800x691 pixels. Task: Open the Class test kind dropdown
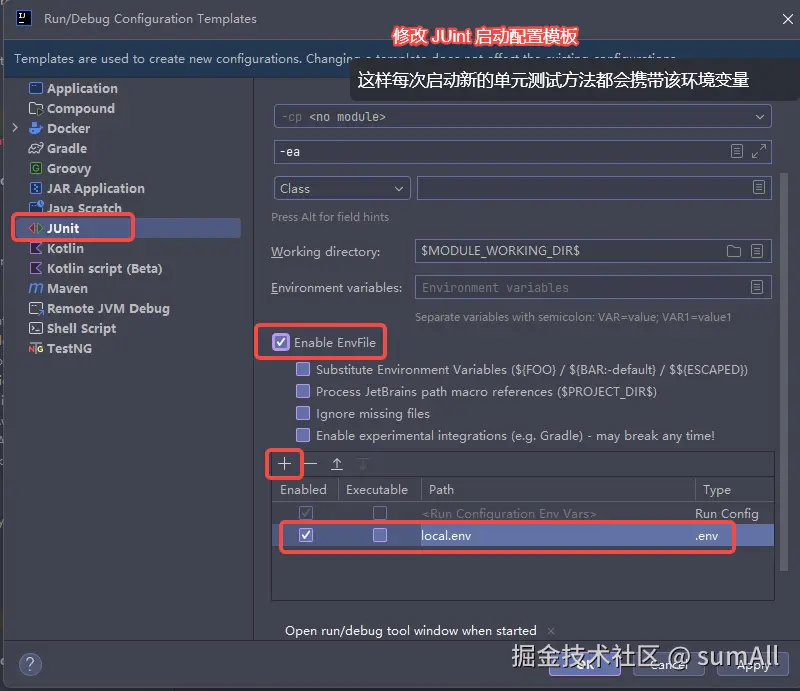pyautogui.click(x=342, y=188)
